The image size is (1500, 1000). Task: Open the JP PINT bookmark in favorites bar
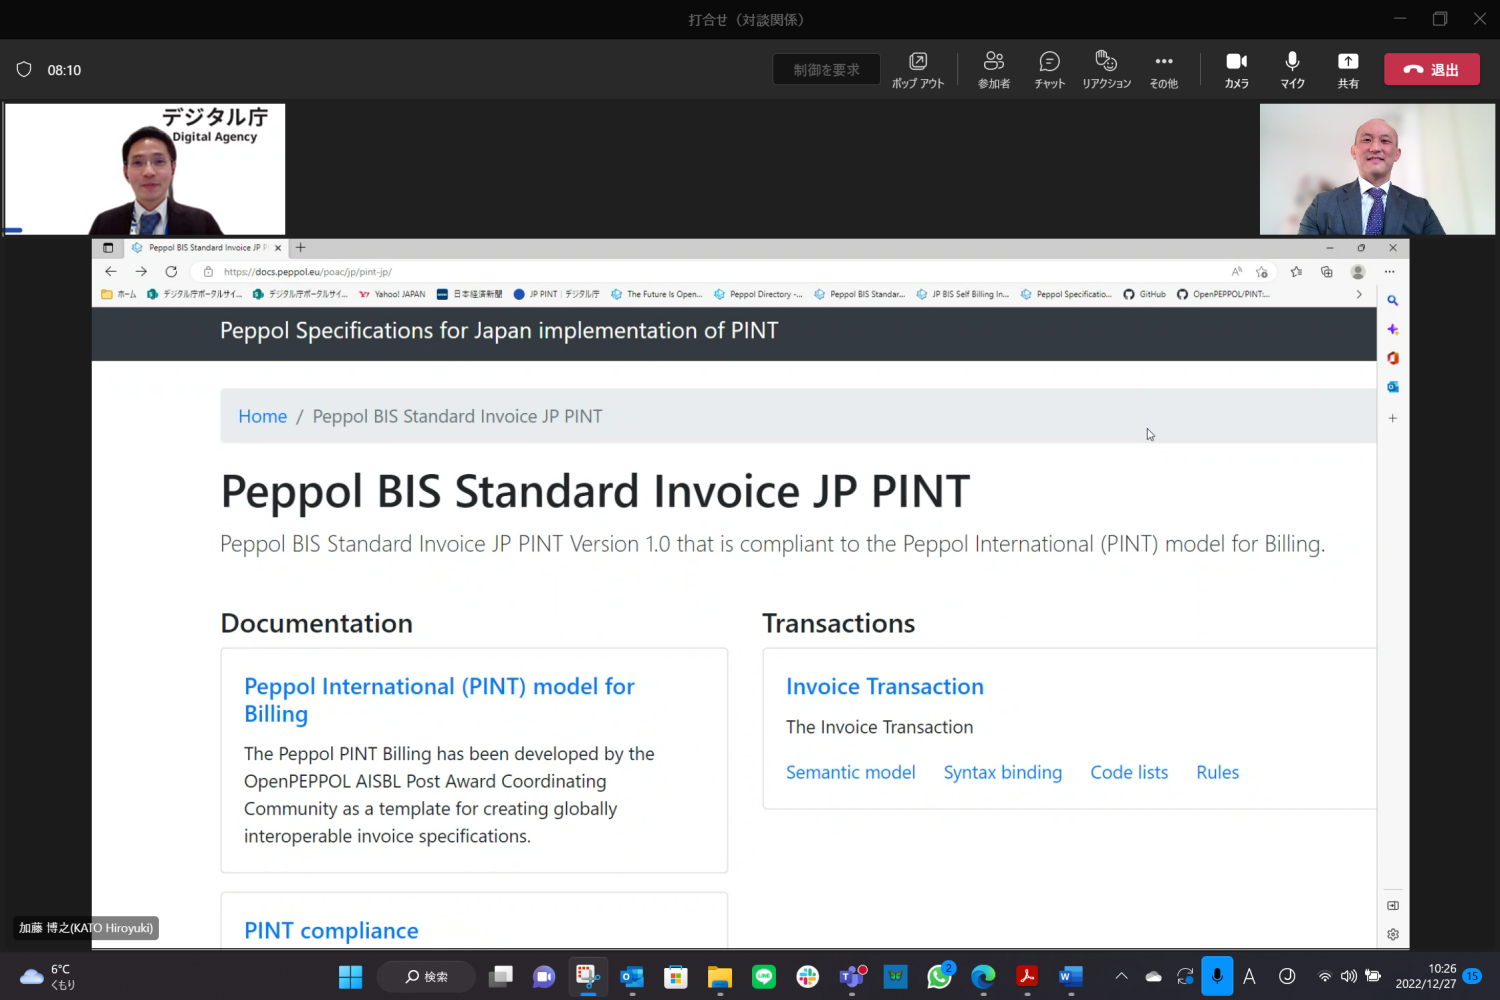[x=556, y=294]
